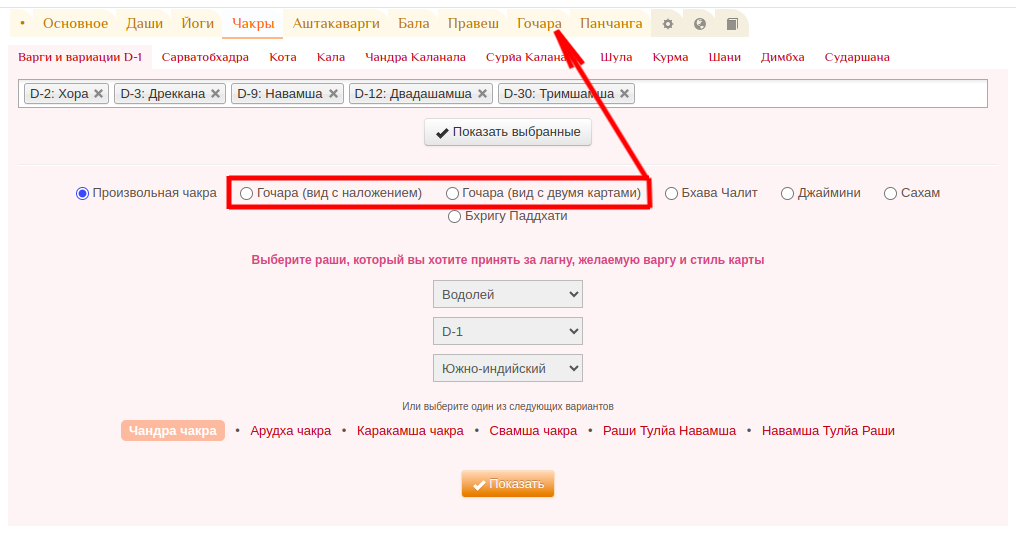Remove the D-2: Хора tag
This screenshot has width=1016, height=537.
click(x=98, y=93)
